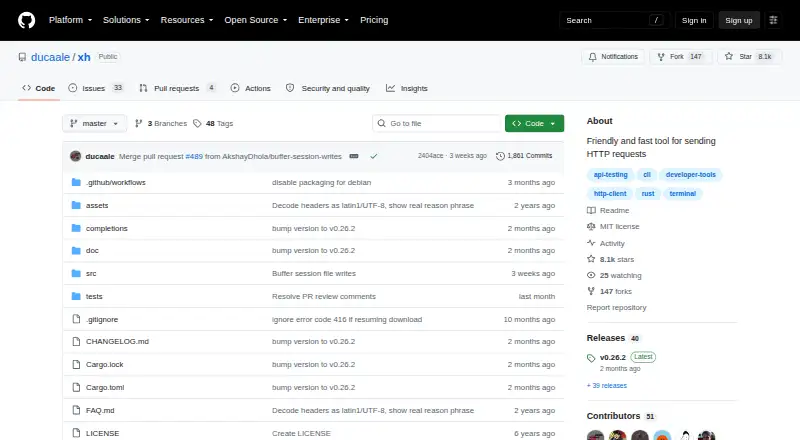The image size is (800, 440).
Task: Click the tests folder icon
Action: click(x=76, y=296)
